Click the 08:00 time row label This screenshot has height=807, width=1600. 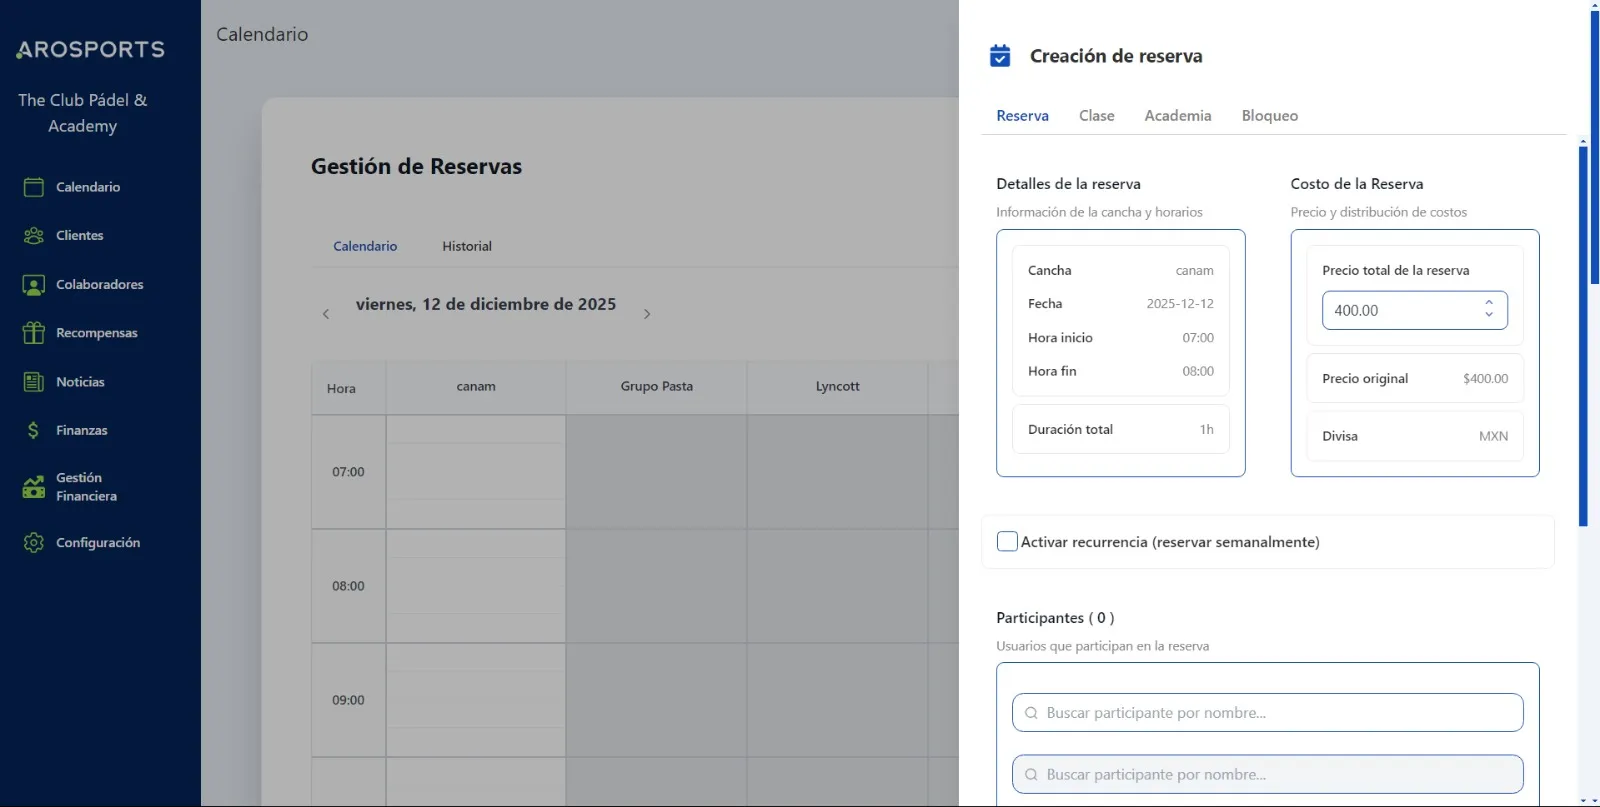click(348, 586)
